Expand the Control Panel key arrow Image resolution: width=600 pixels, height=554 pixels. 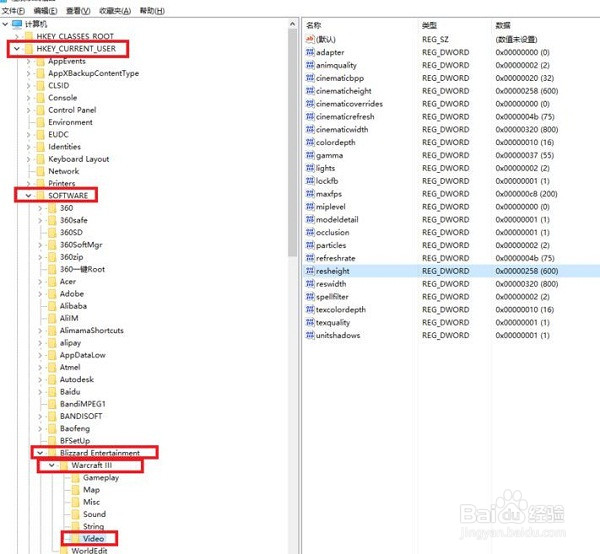[x=28, y=110]
